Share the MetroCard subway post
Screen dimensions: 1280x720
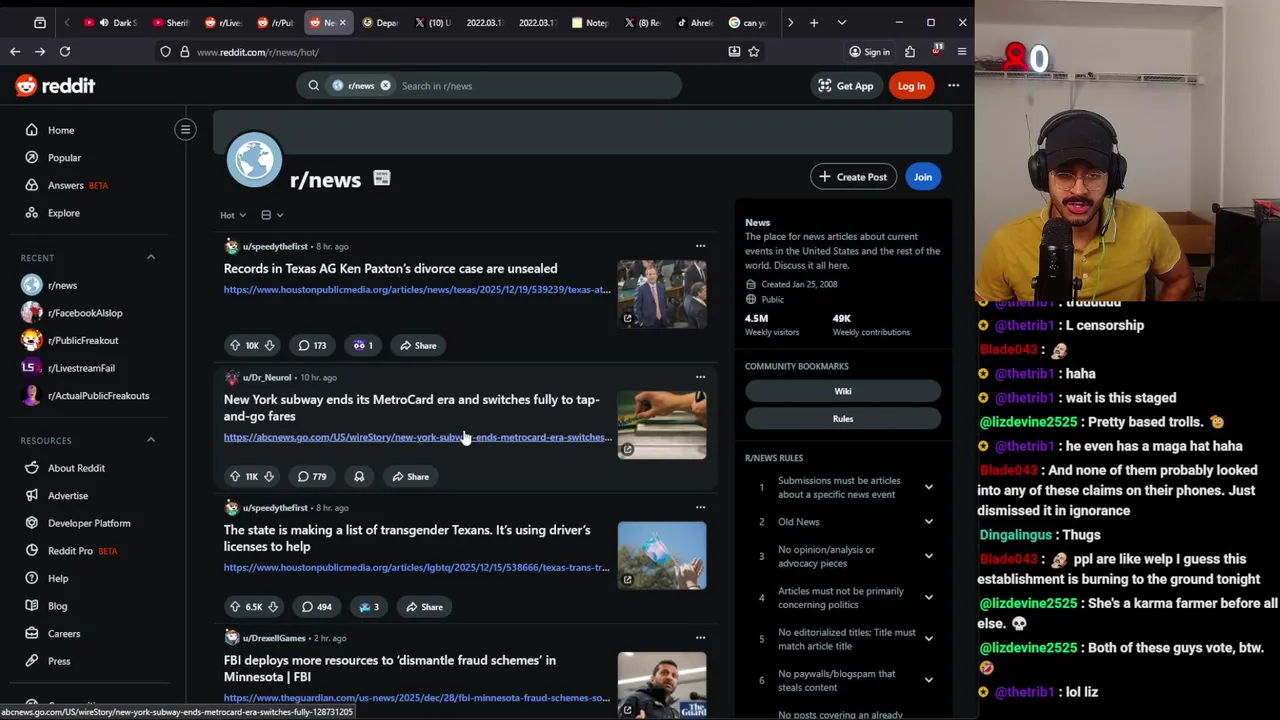tap(410, 477)
